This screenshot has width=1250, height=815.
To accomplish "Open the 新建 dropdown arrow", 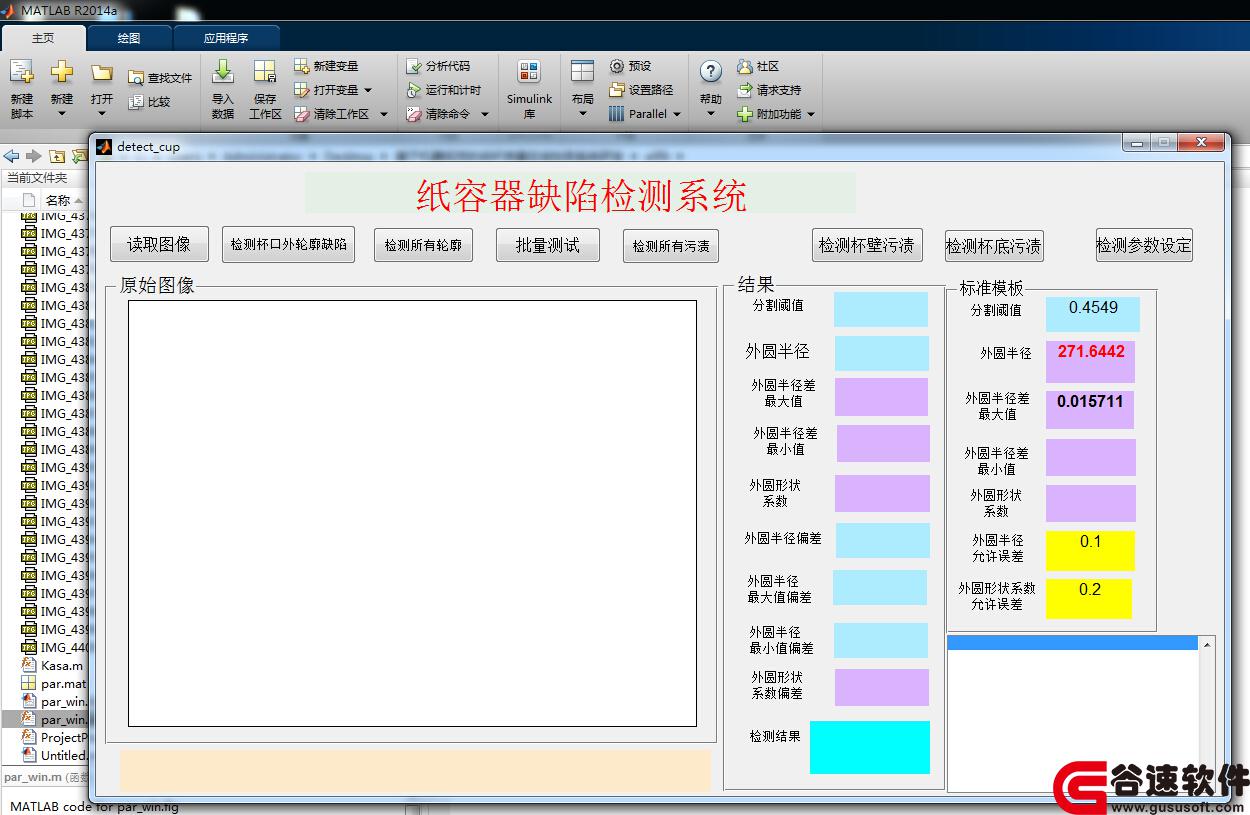I will pos(62,114).
